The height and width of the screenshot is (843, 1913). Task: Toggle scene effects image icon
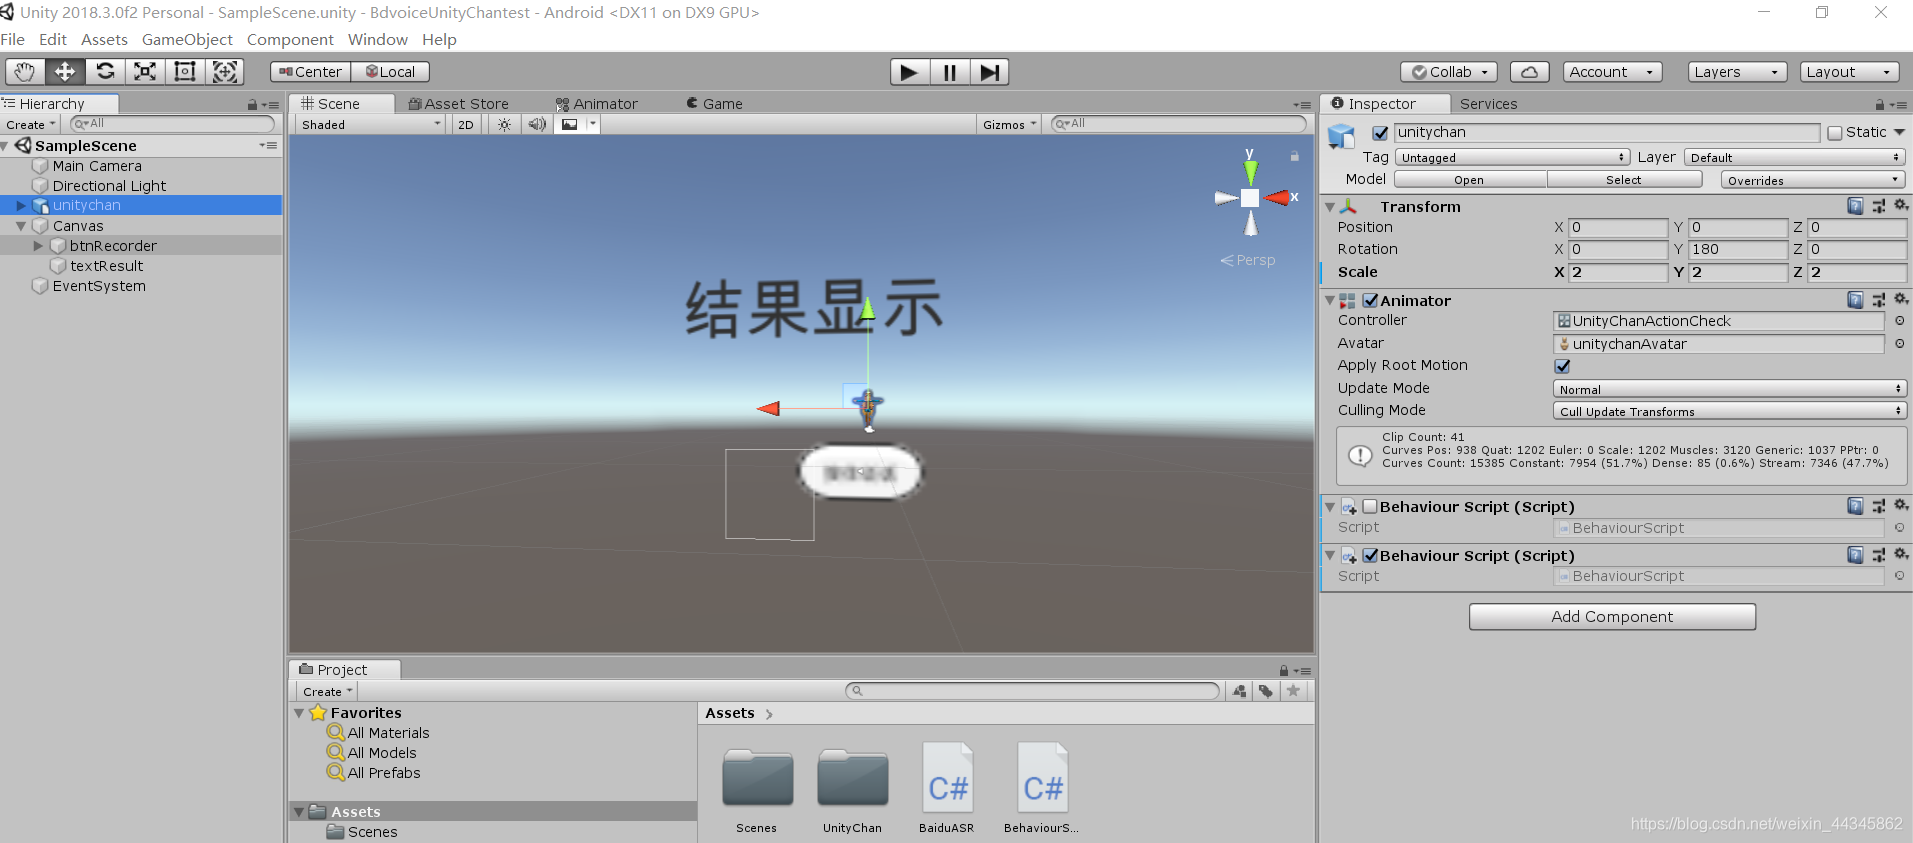tap(570, 125)
